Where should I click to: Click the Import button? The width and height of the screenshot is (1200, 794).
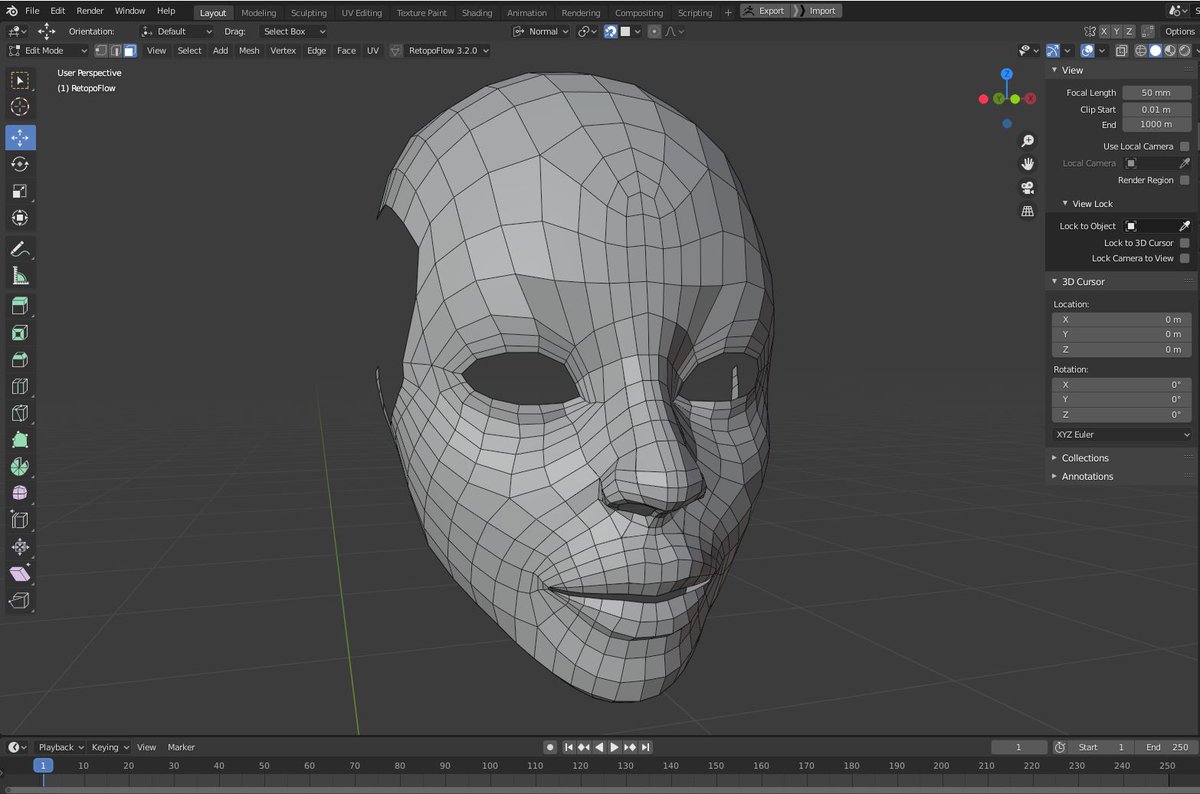point(816,11)
